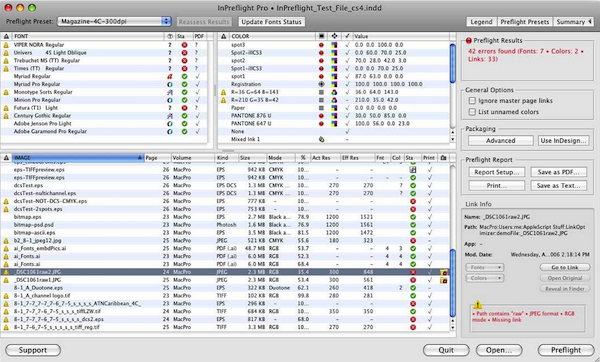Viewport: 600px width, 362px height.
Task: Click the color type column header icon
Action: tap(321, 36)
